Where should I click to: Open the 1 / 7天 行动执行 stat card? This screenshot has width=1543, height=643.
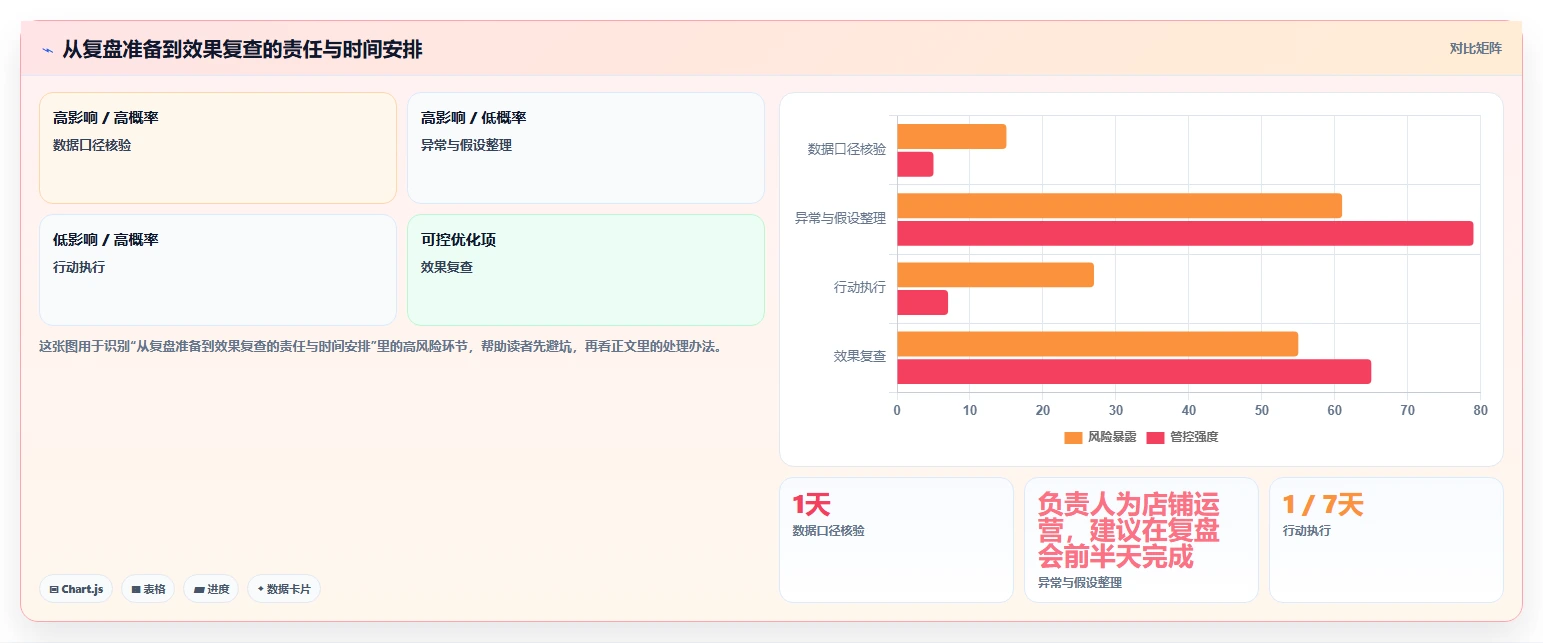1386,540
